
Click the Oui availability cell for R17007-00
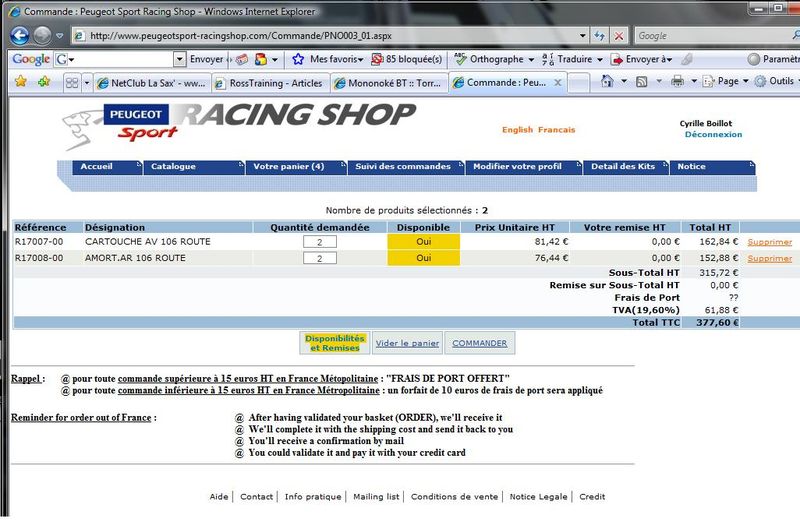pos(423,242)
